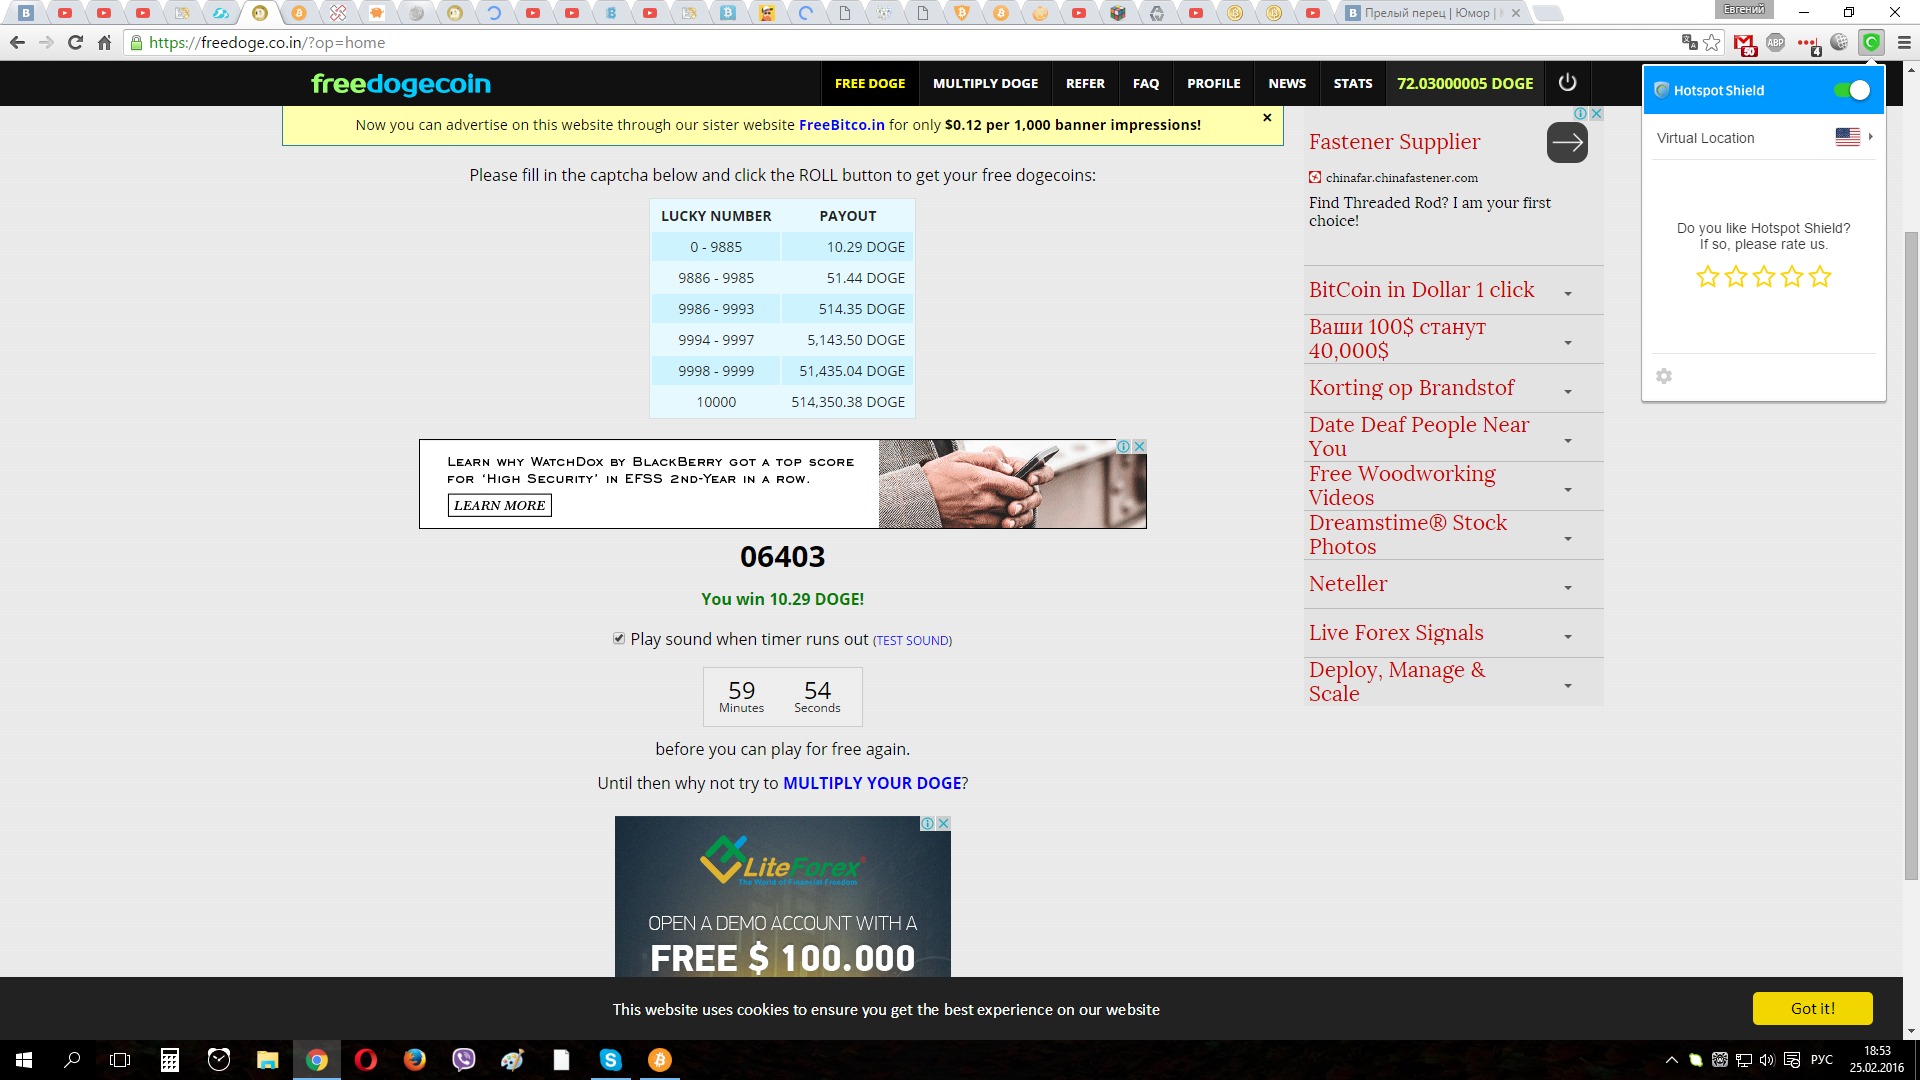Expand the Date Deaf People Near You ad
This screenshot has width=1920, height=1080.
pos(1568,440)
